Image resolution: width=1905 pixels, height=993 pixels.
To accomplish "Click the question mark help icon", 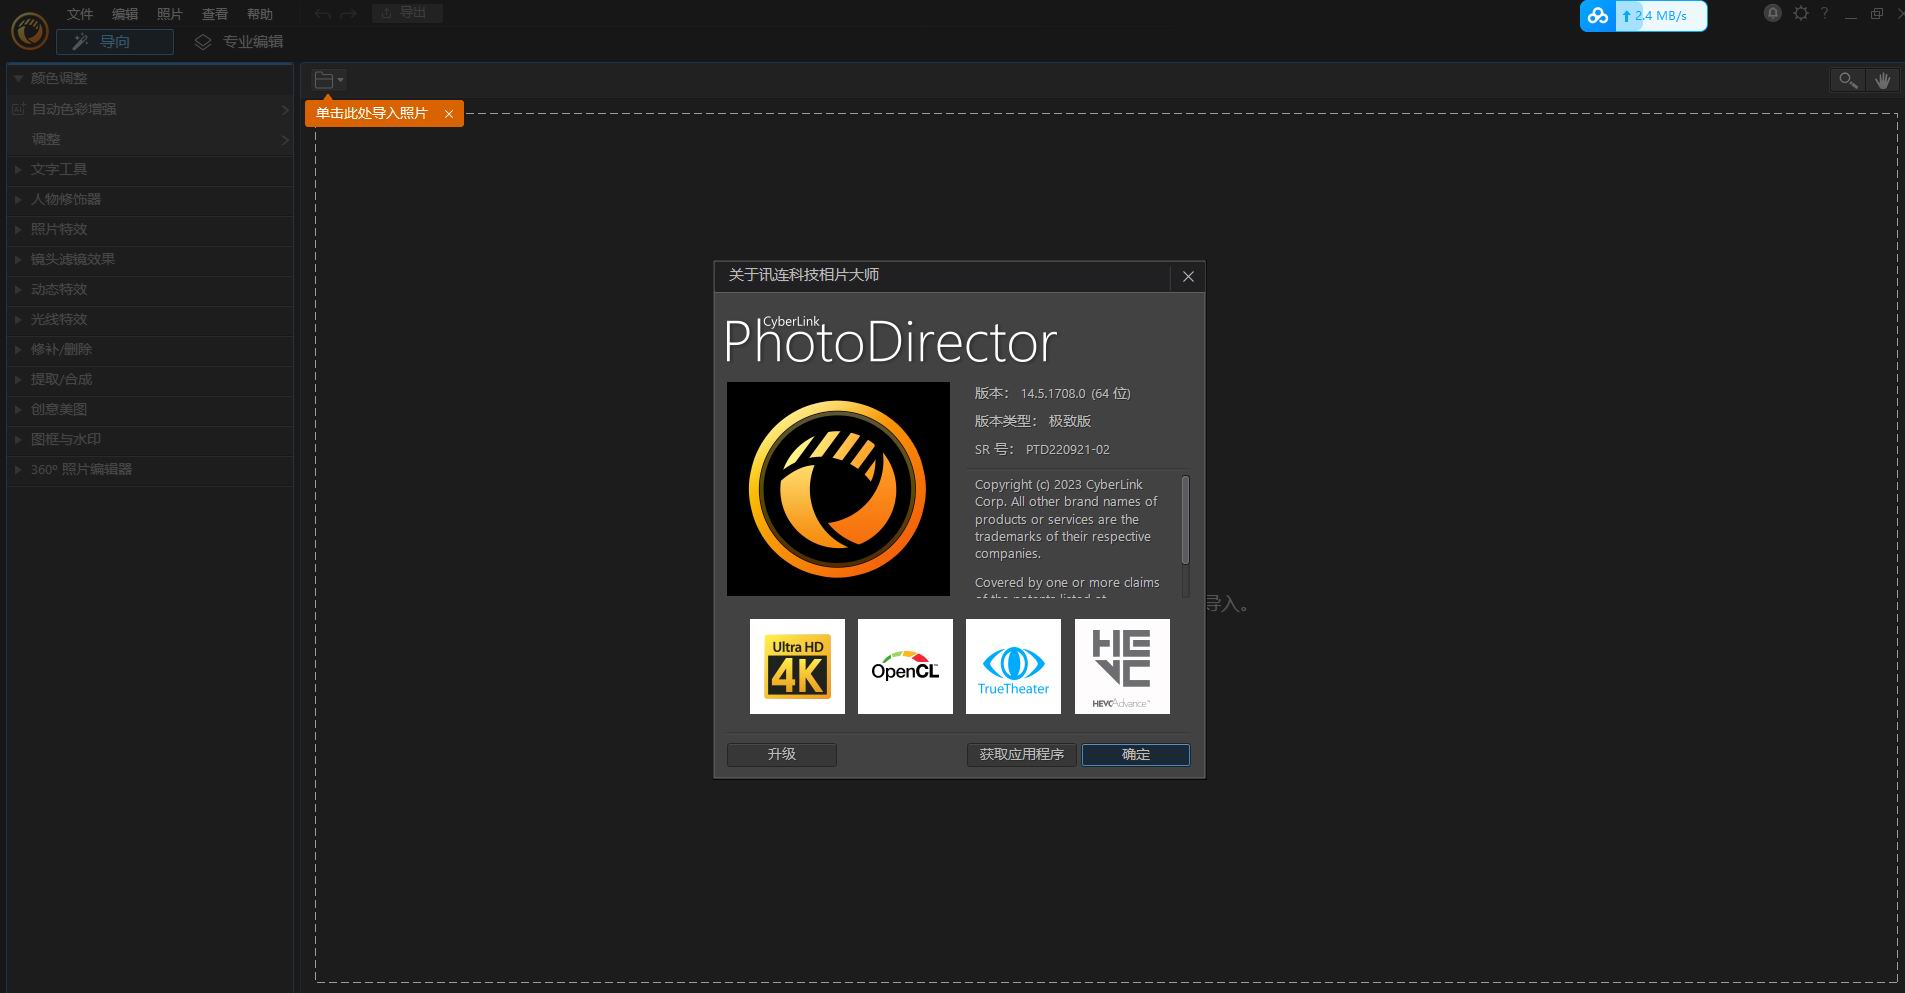I will [1825, 14].
